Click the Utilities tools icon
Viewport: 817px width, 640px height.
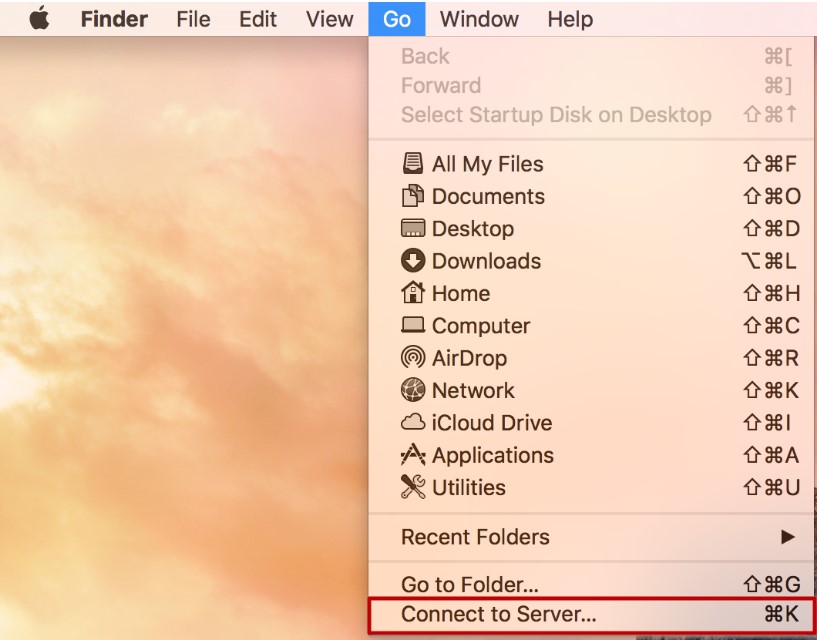point(413,486)
